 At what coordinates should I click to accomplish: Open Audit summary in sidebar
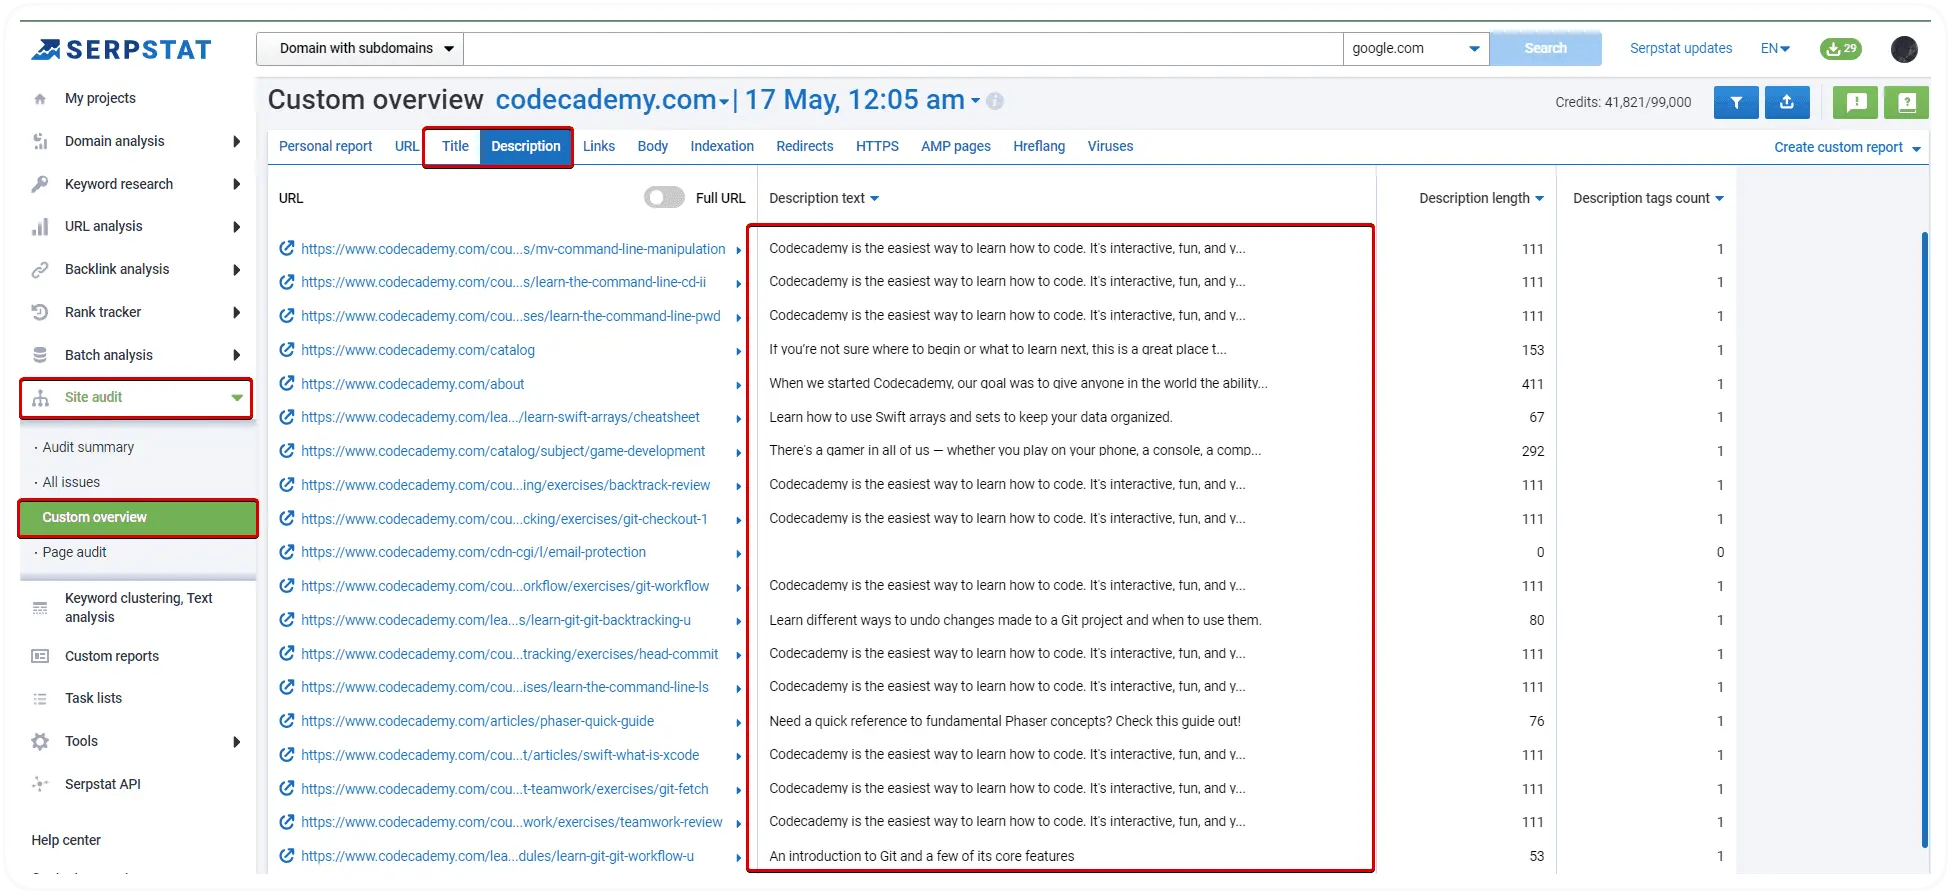pos(88,448)
